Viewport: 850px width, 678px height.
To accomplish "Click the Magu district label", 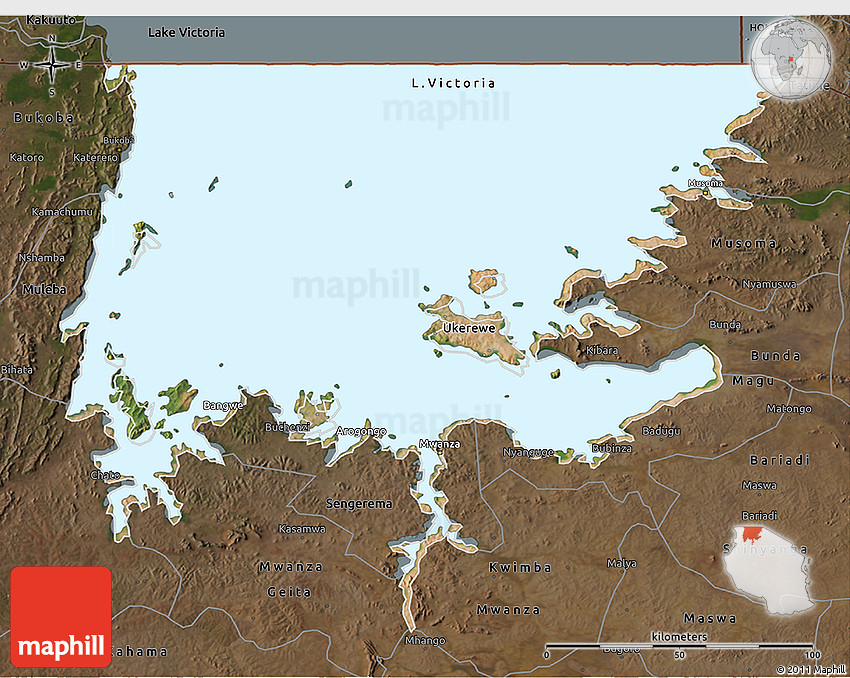I will [752, 380].
